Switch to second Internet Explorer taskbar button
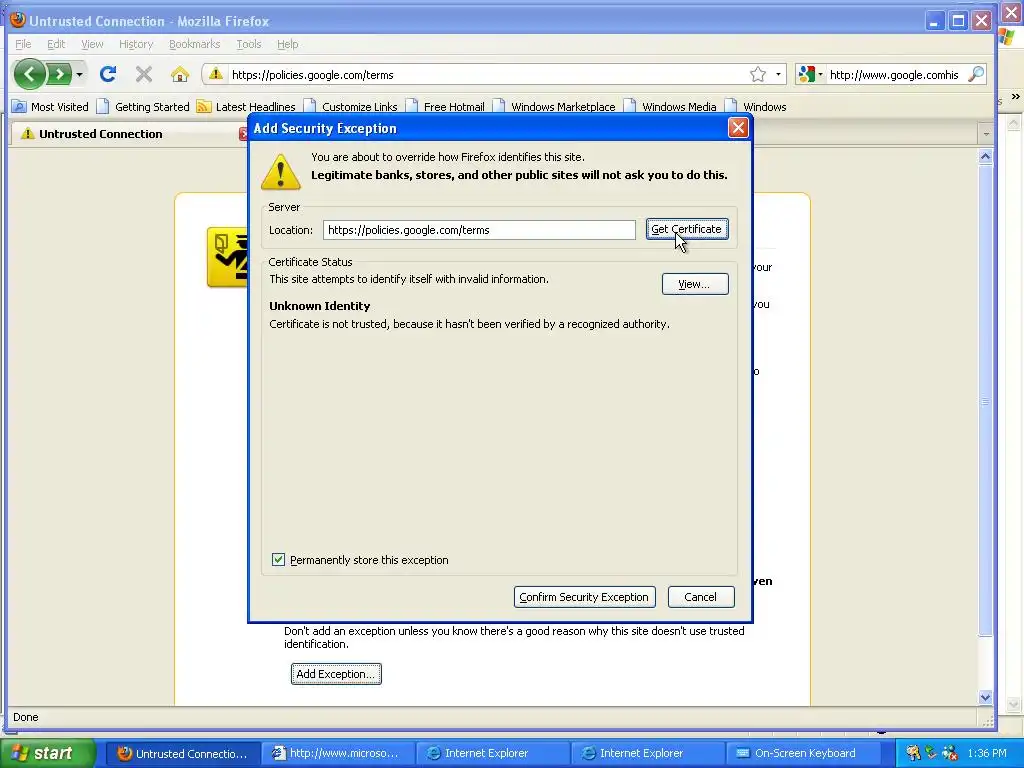 (647, 753)
